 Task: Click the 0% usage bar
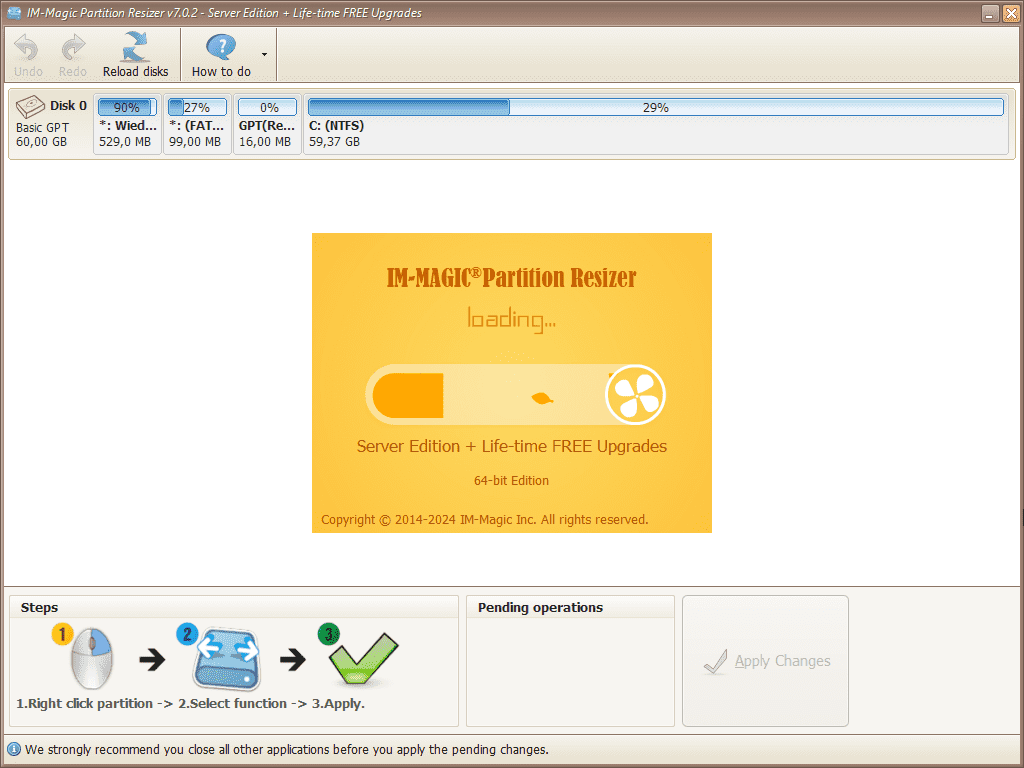click(267, 107)
